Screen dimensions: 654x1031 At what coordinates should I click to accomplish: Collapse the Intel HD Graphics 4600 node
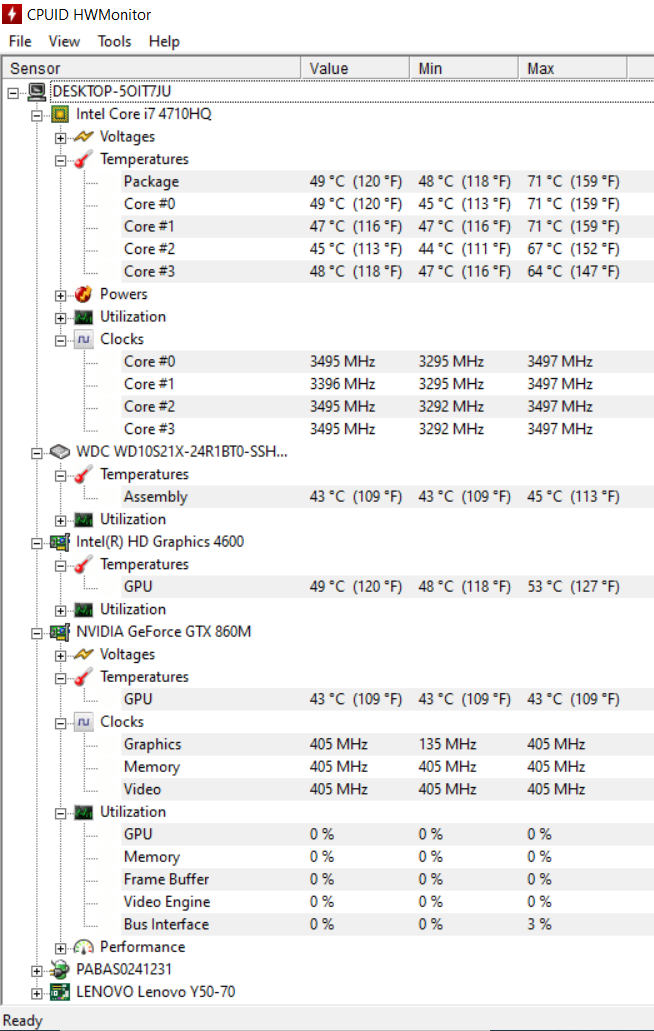click(37, 543)
